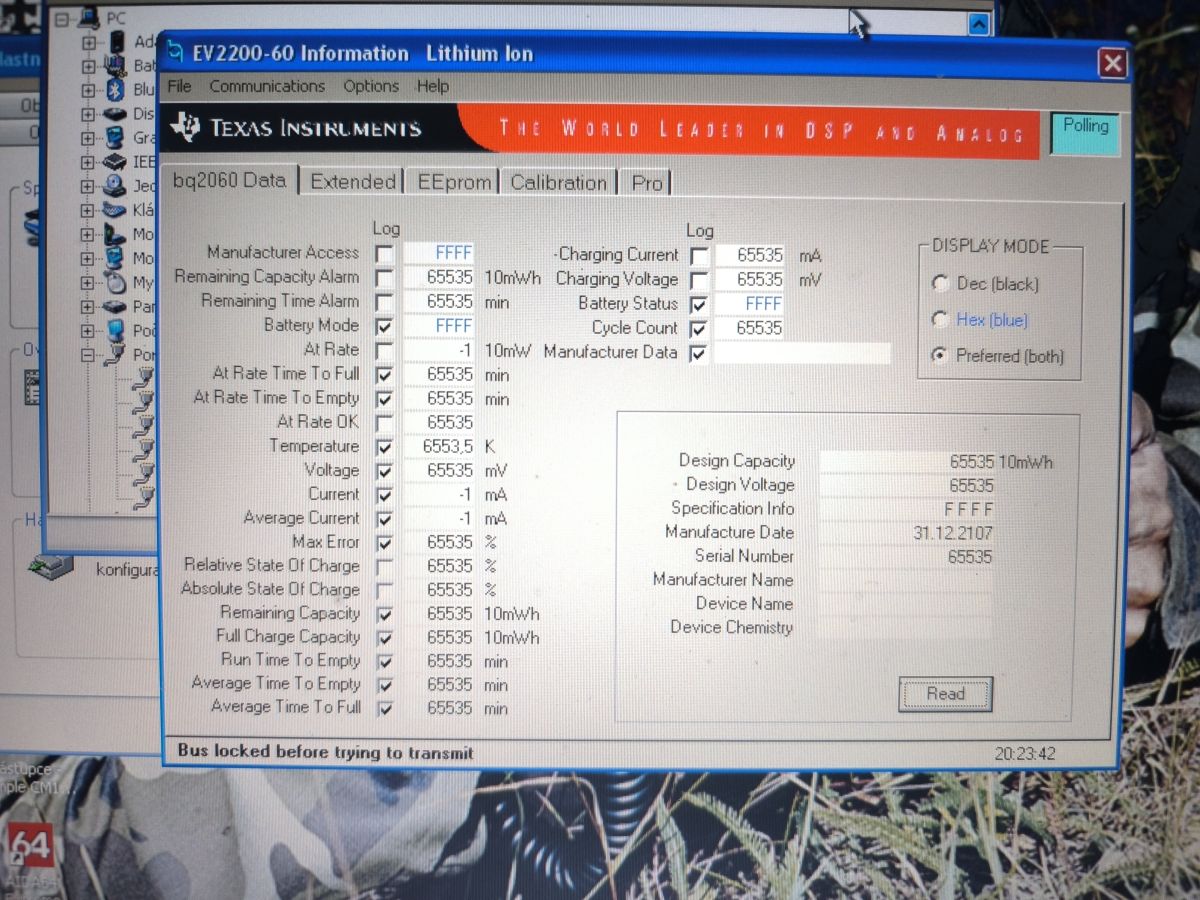Collapse the PC root node

point(63,19)
